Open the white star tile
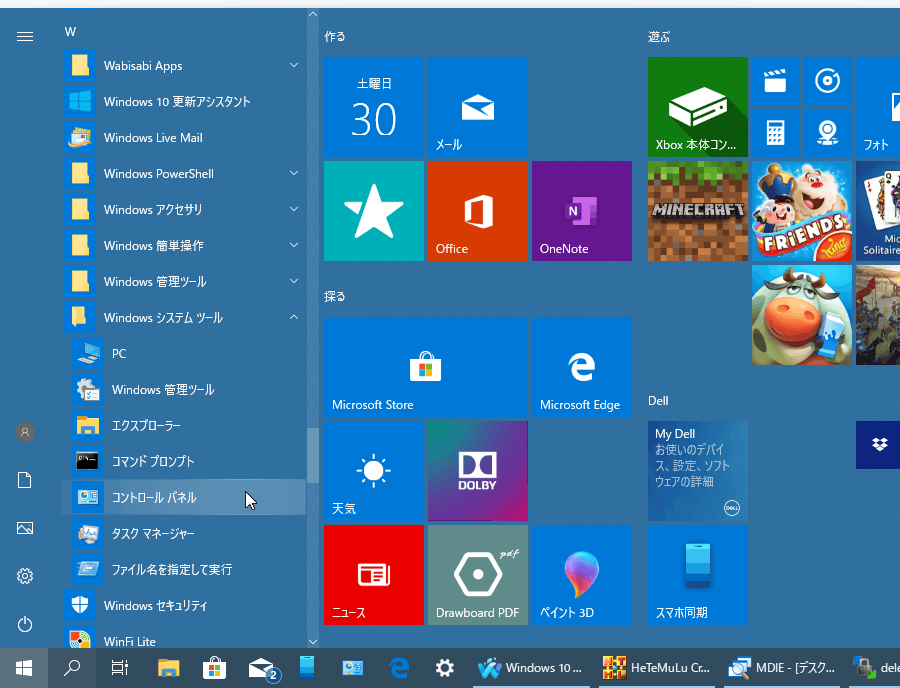900x688 pixels. pyautogui.click(x=374, y=211)
